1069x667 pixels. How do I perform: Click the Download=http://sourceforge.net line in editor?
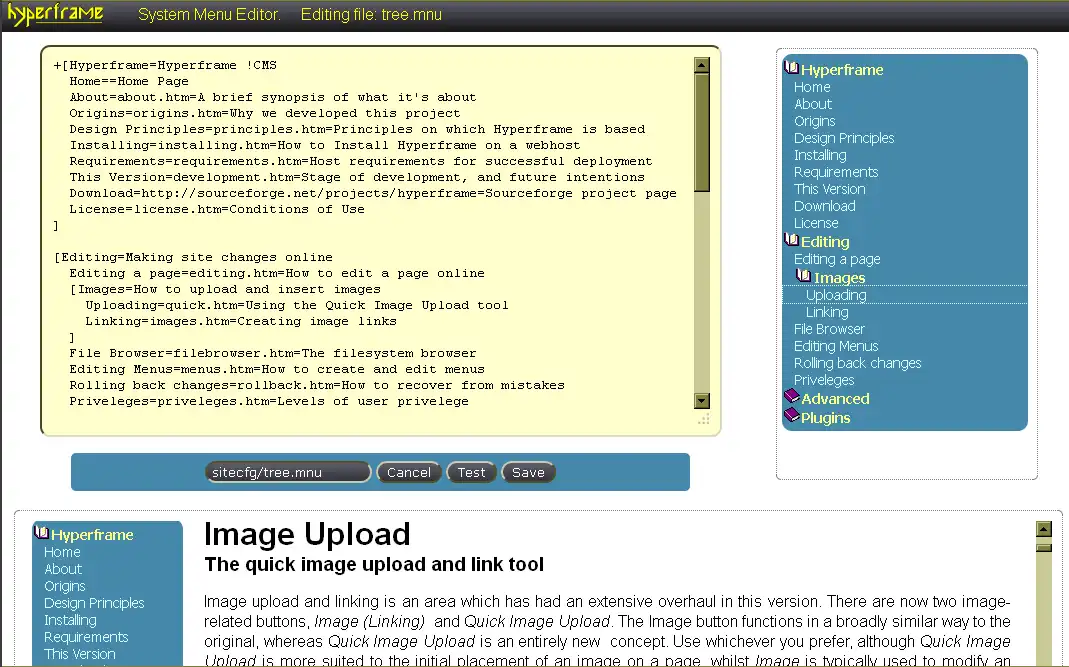pyautogui.click(x=373, y=194)
